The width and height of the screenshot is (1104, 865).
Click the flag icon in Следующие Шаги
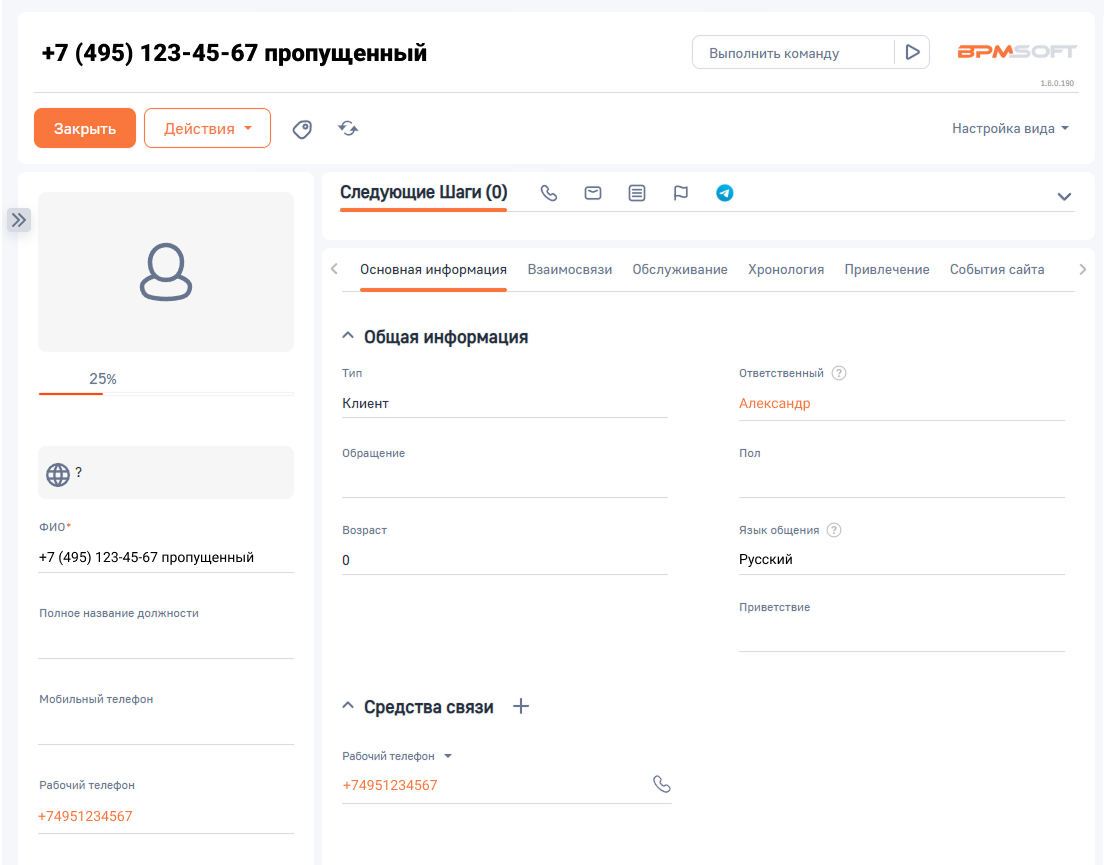click(681, 193)
